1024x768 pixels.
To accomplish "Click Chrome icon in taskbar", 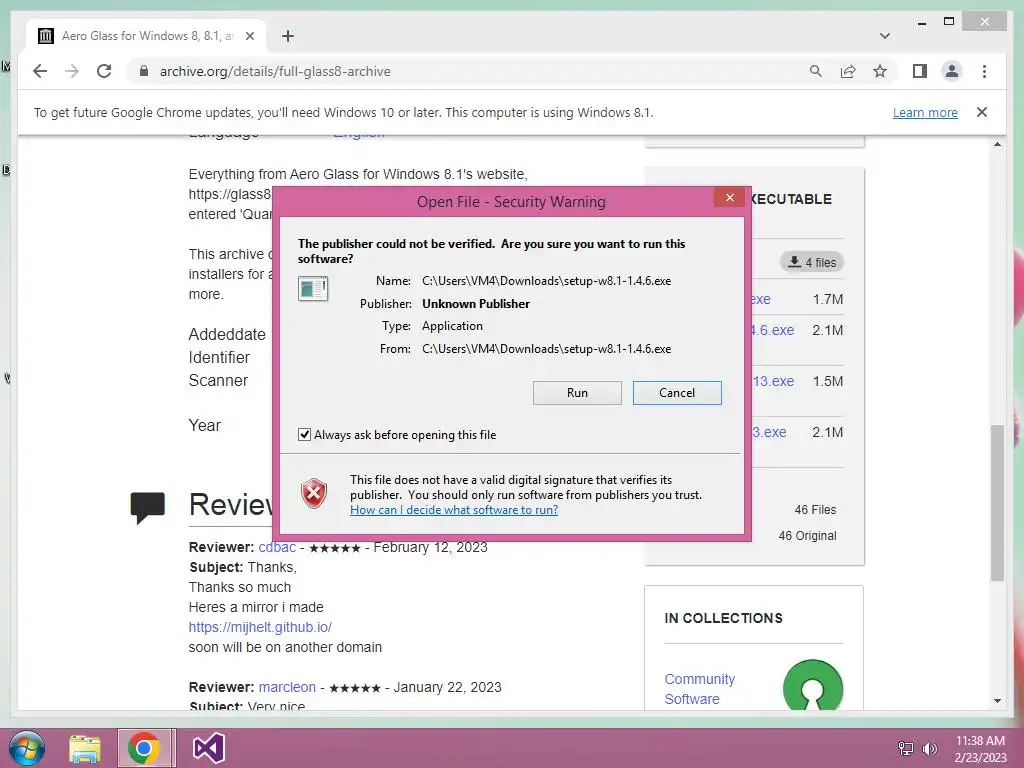I will point(144,748).
